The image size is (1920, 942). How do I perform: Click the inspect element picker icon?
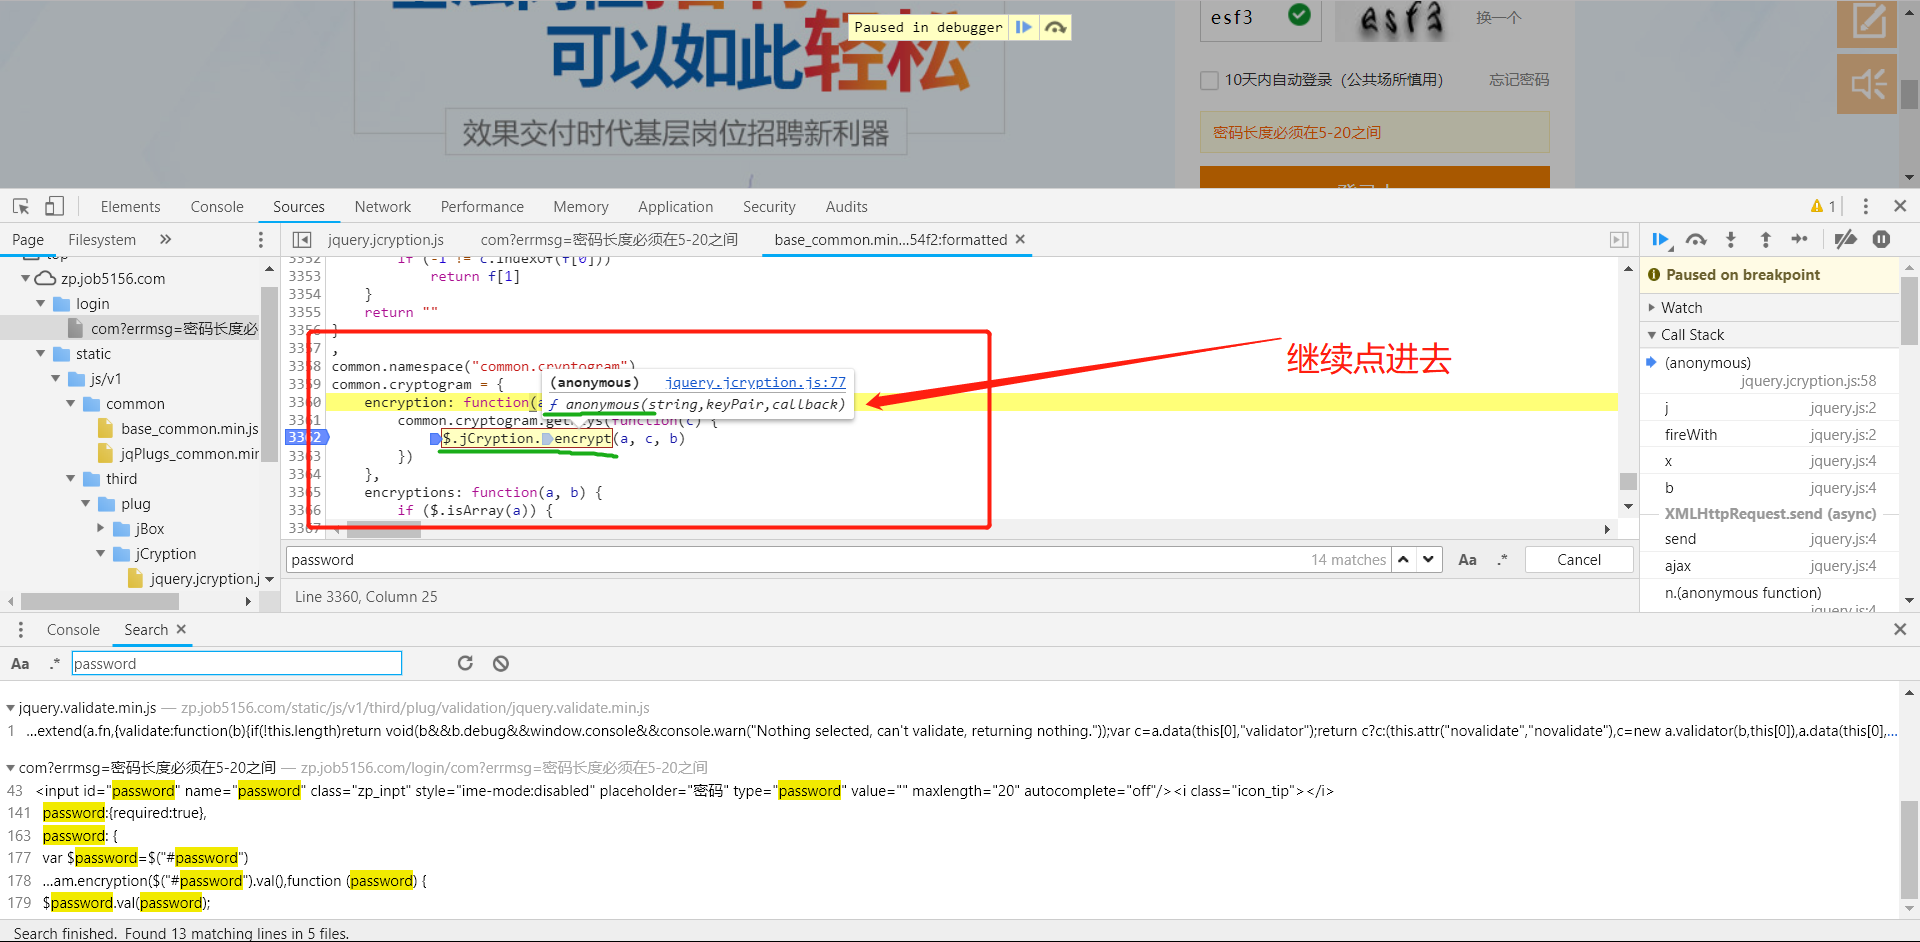[21, 206]
